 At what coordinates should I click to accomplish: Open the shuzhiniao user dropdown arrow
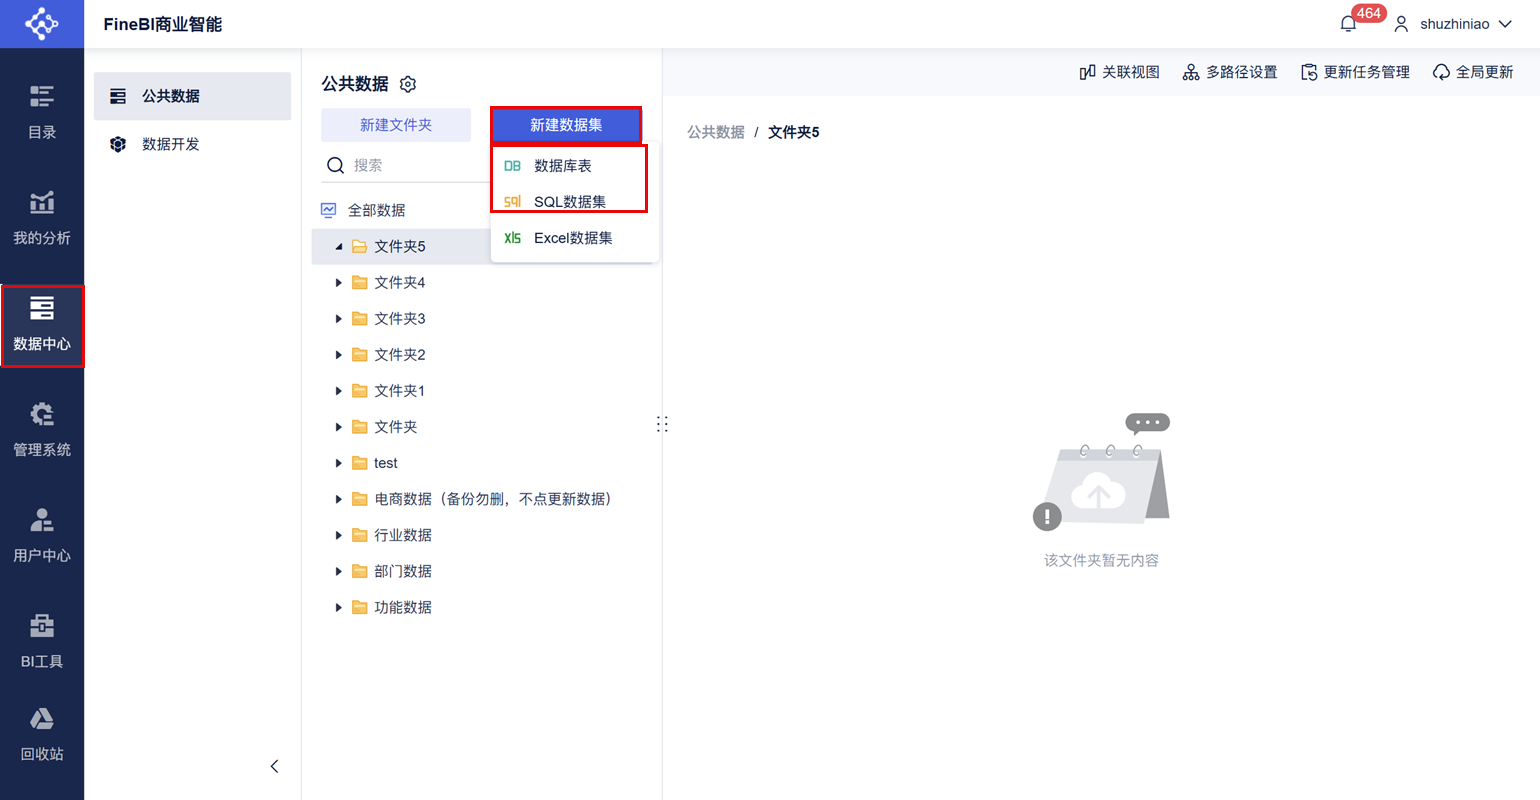pyautogui.click(x=1505, y=24)
